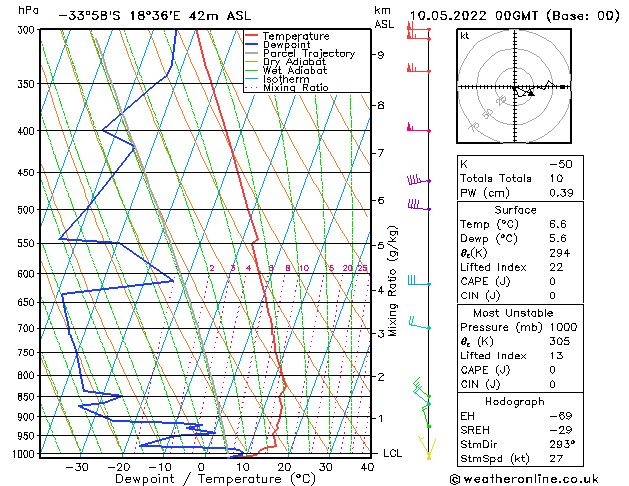The width and height of the screenshot is (629, 486).
Task: Click the pink mixing ratio value 25
Action: (x=362, y=268)
